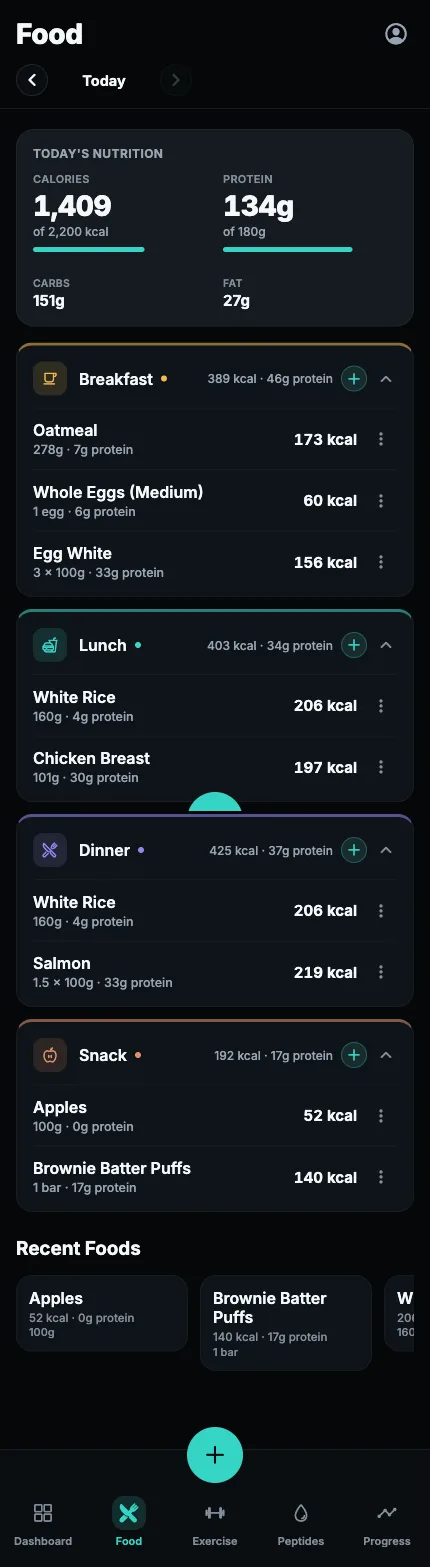Collapse the Snack section chevron
Image resolution: width=430 pixels, height=1567 pixels.
point(387,1055)
